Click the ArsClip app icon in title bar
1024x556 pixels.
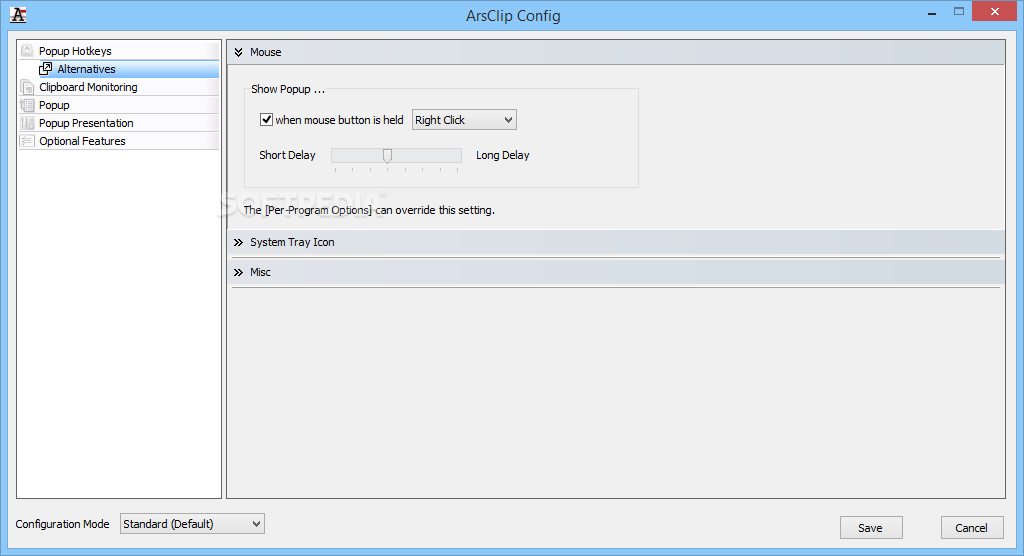pos(18,15)
